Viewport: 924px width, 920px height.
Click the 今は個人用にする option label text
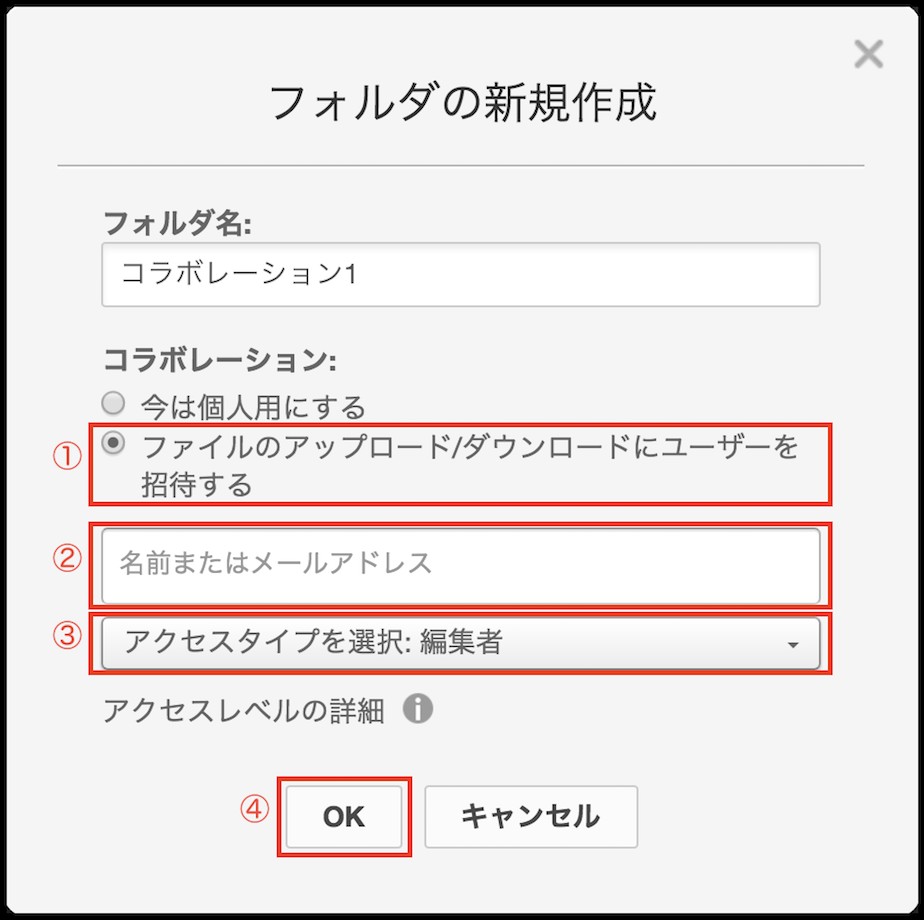coord(254,407)
